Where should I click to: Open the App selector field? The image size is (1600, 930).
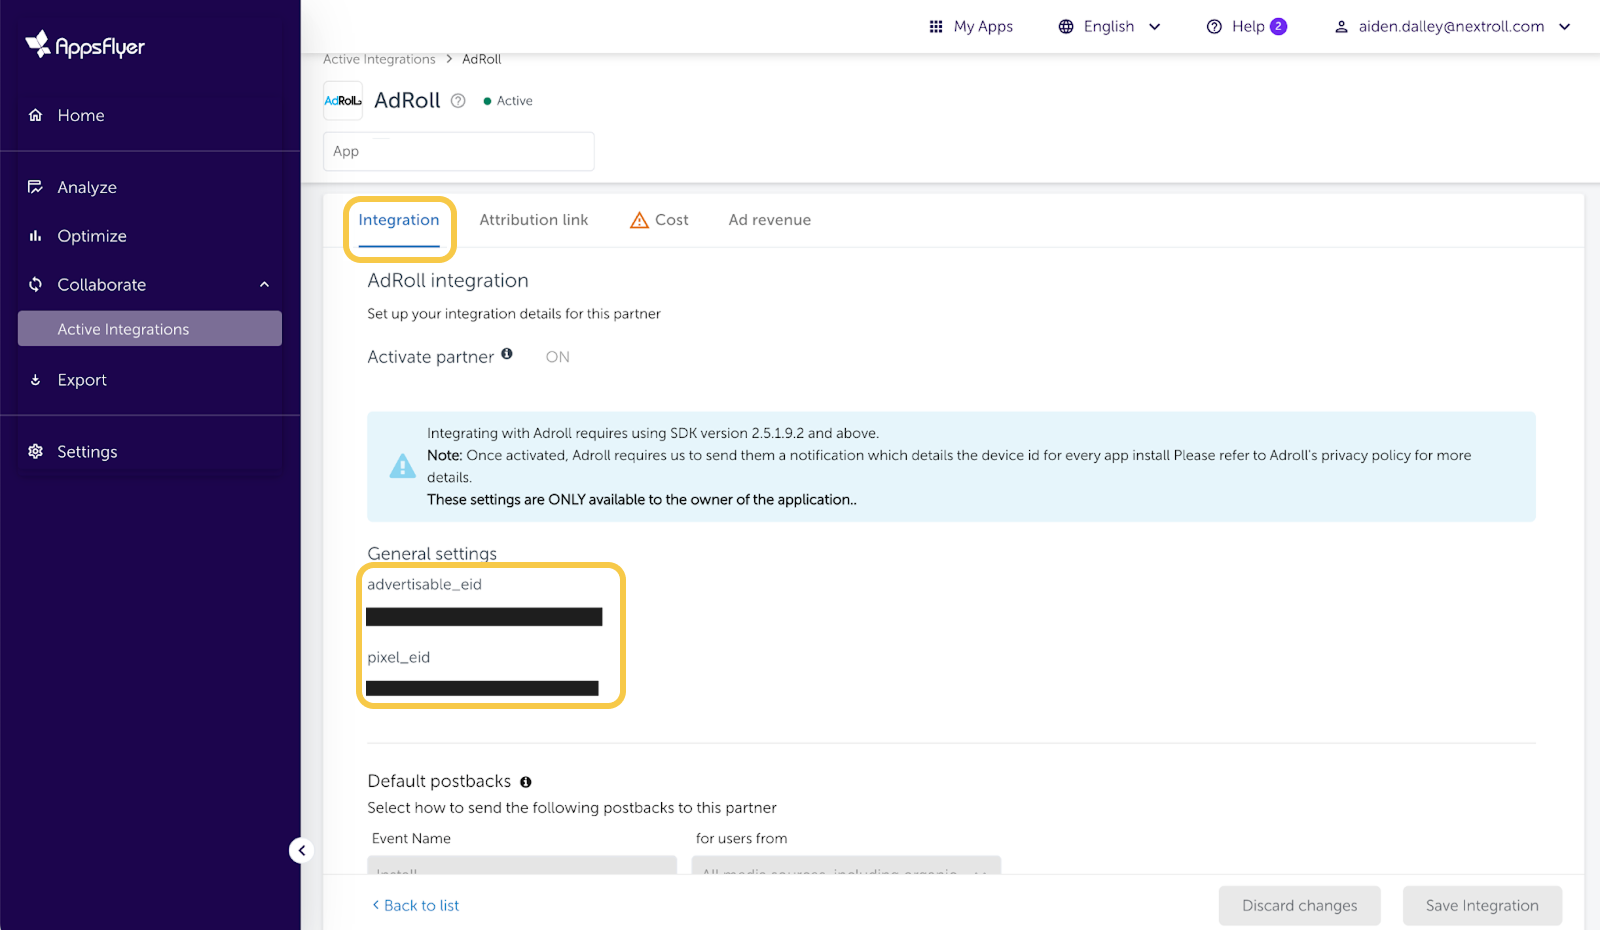(x=459, y=151)
